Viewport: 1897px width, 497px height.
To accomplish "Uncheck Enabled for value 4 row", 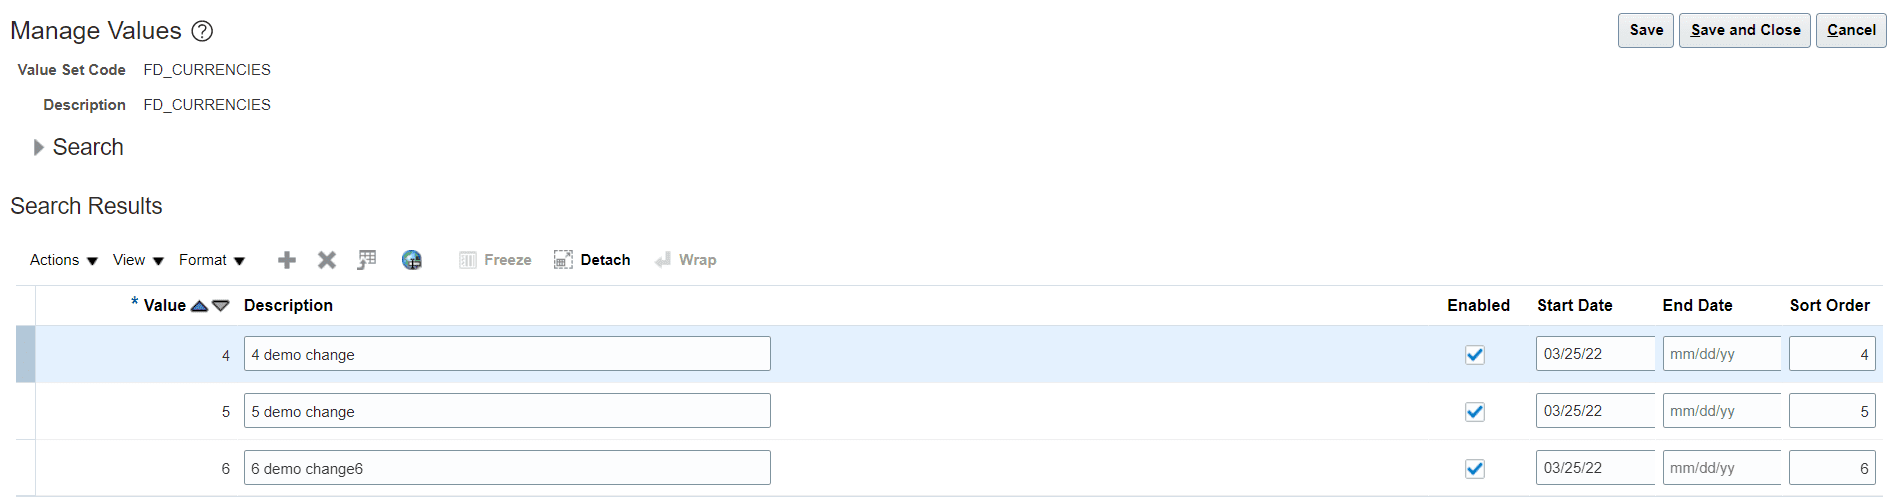I will [x=1475, y=355].
